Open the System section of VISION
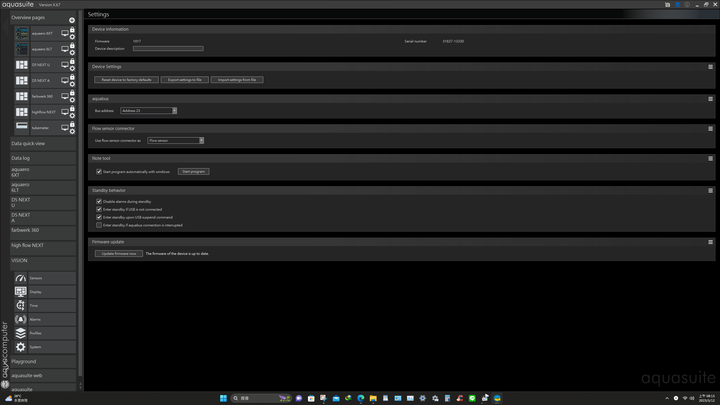This screenshot has width=720, height=405. 45,347
